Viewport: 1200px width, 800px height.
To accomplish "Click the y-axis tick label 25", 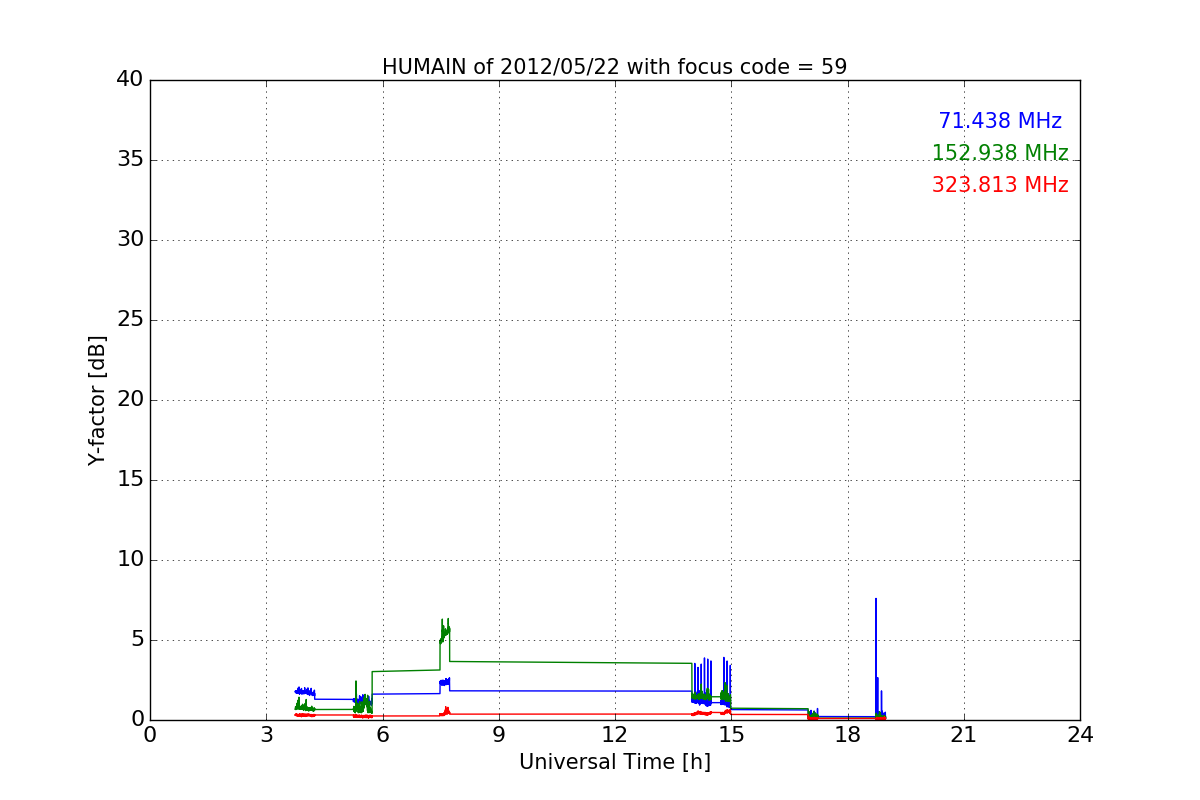I will coord(129,320).
